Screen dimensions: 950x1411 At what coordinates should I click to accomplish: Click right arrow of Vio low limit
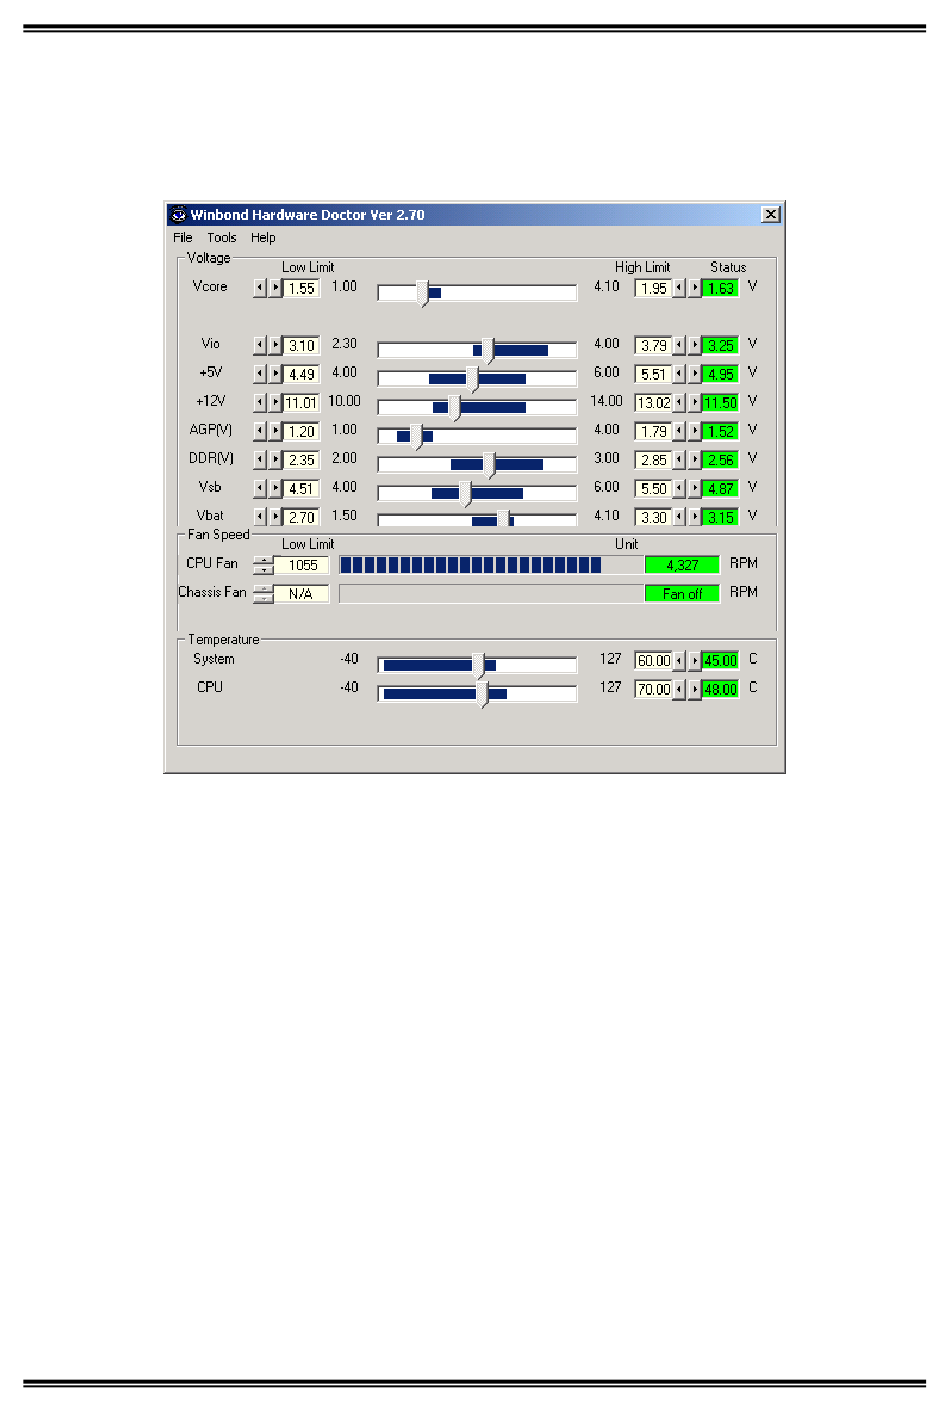pos(275,345)
